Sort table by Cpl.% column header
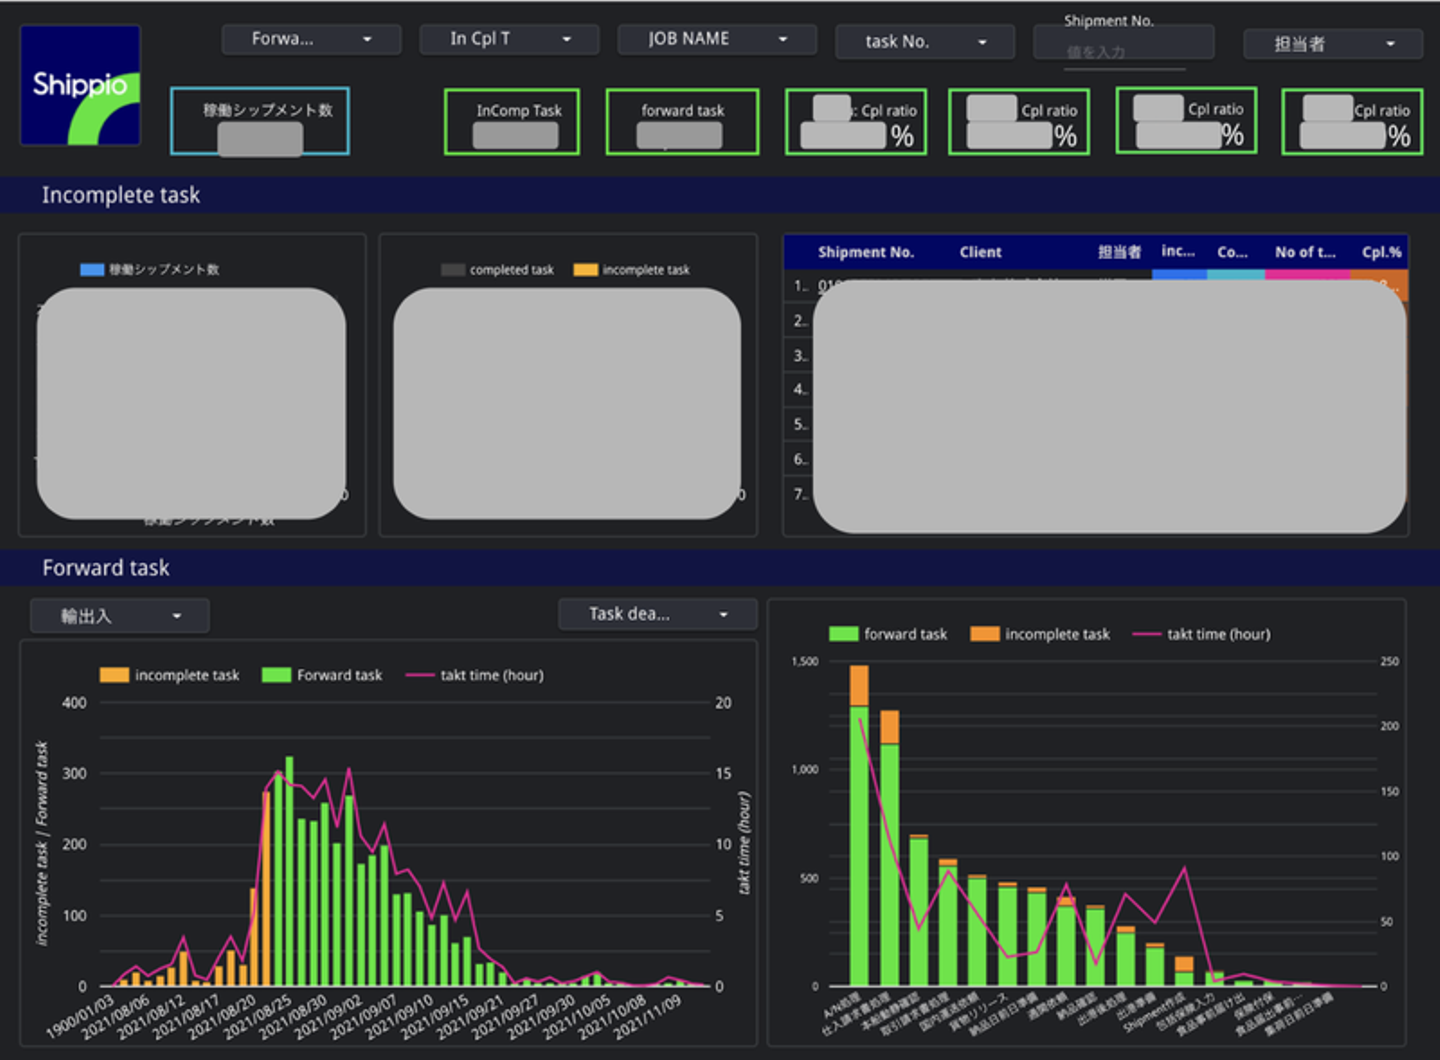The height and width of the screenshot is (1060, 1440). coord(1380,252)
